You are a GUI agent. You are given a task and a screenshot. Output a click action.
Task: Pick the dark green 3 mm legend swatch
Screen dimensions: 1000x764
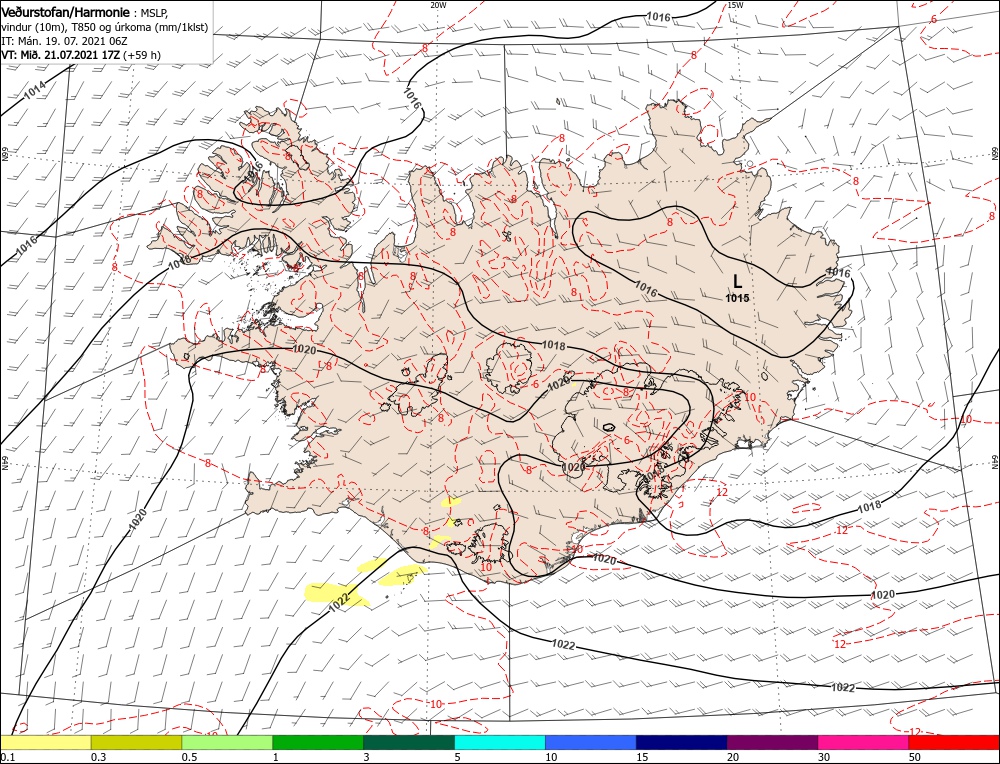click(x=409, y=742)
